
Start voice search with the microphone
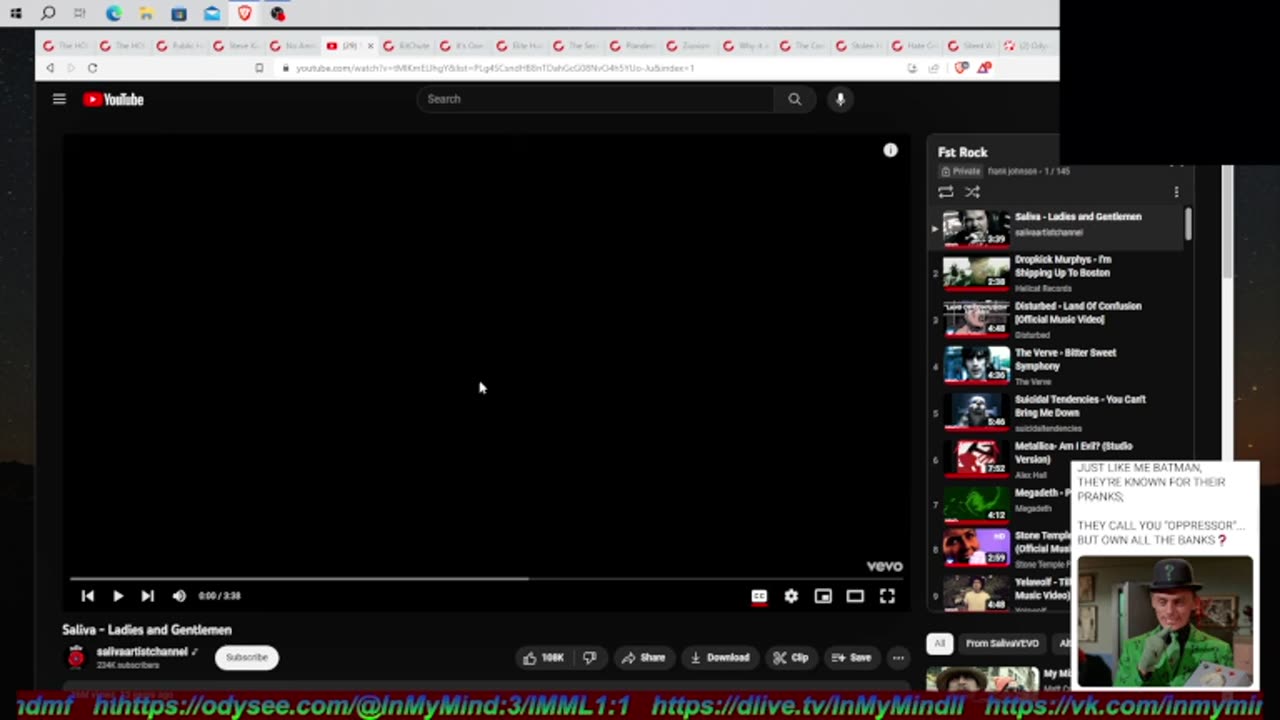(x=840, y=99)
